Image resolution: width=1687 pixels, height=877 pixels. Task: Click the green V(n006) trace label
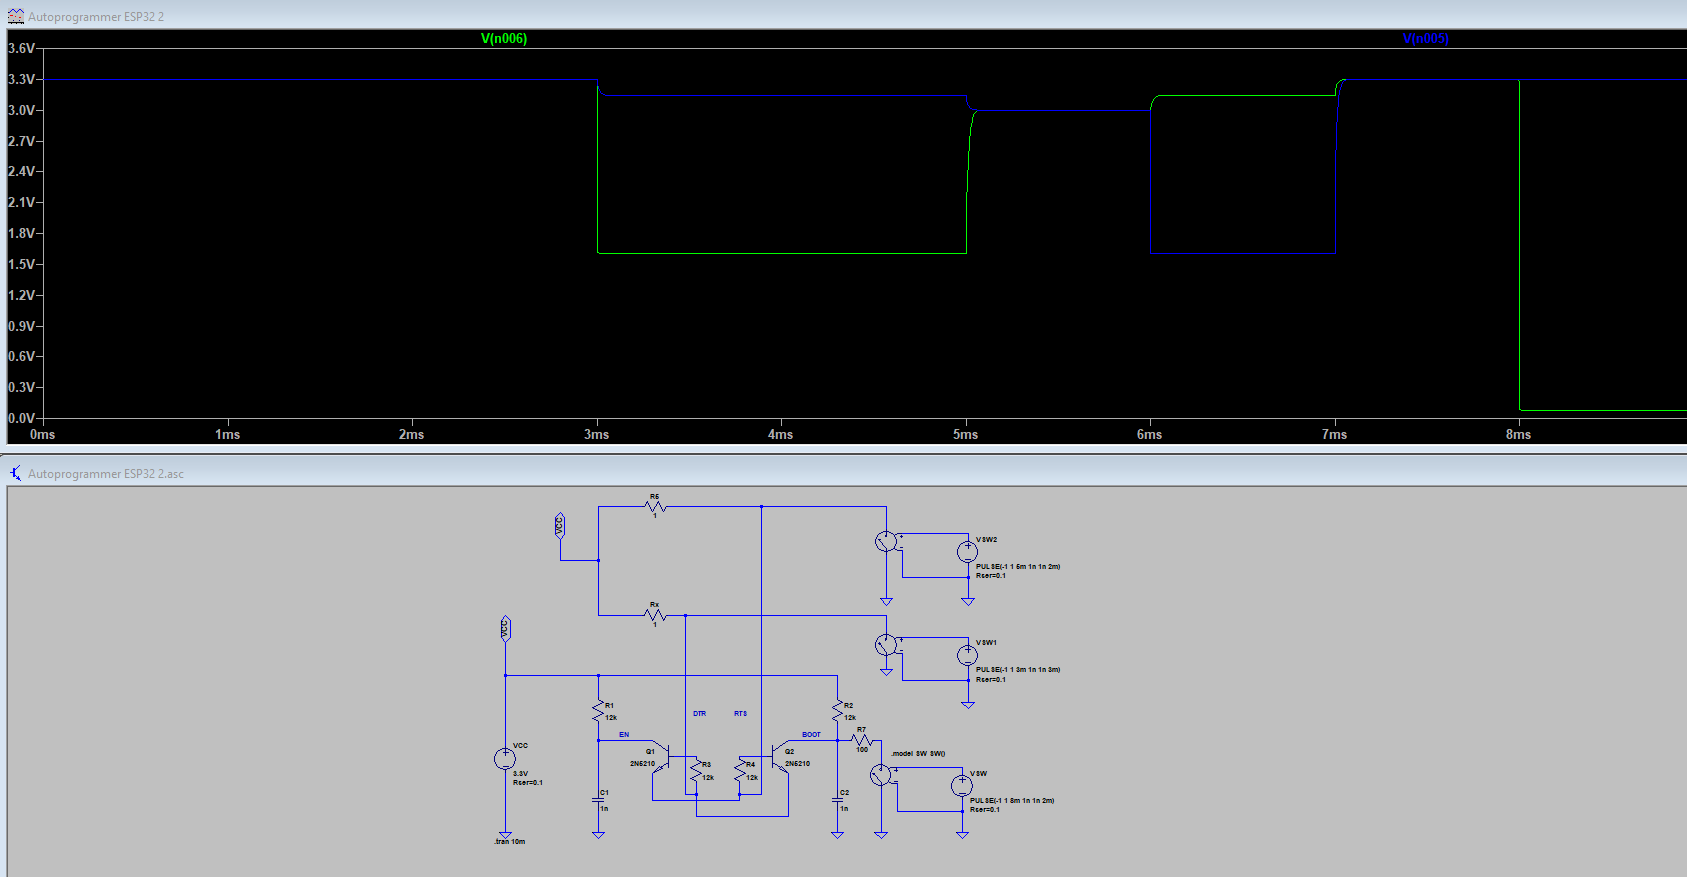coord(503,39)
